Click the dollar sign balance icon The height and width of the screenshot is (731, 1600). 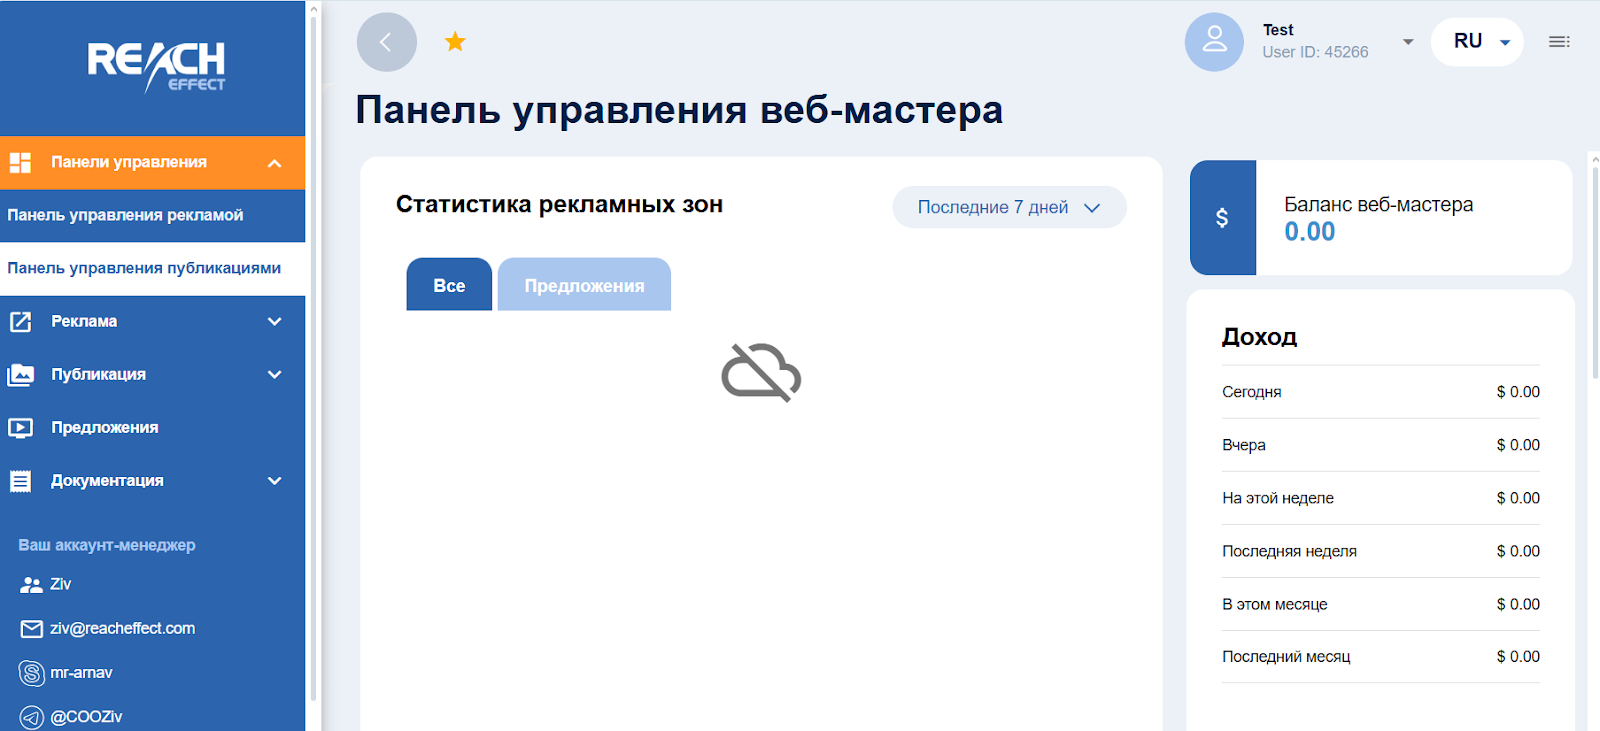[1222, 218]
